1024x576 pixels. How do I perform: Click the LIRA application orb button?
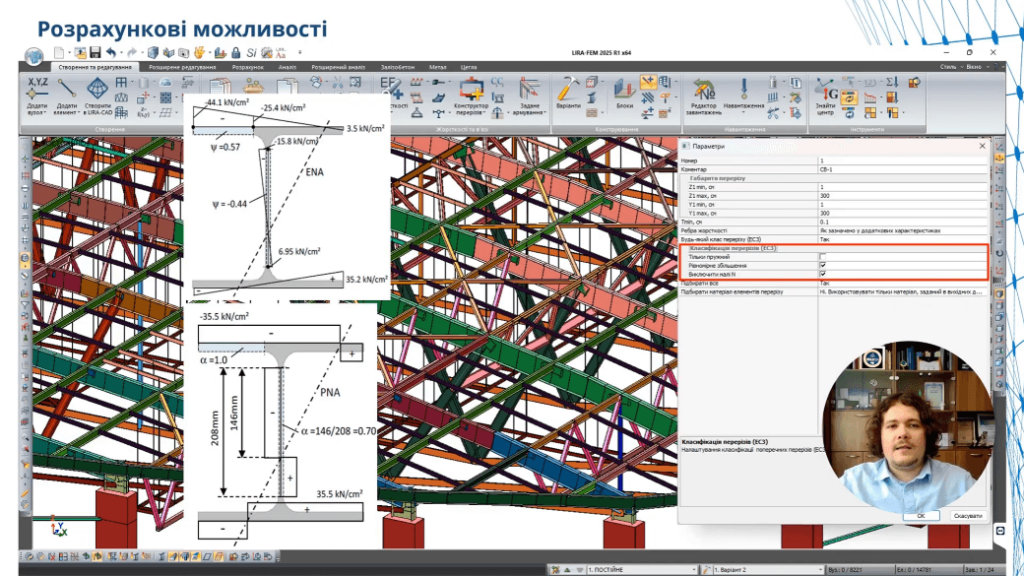[33, 57]
